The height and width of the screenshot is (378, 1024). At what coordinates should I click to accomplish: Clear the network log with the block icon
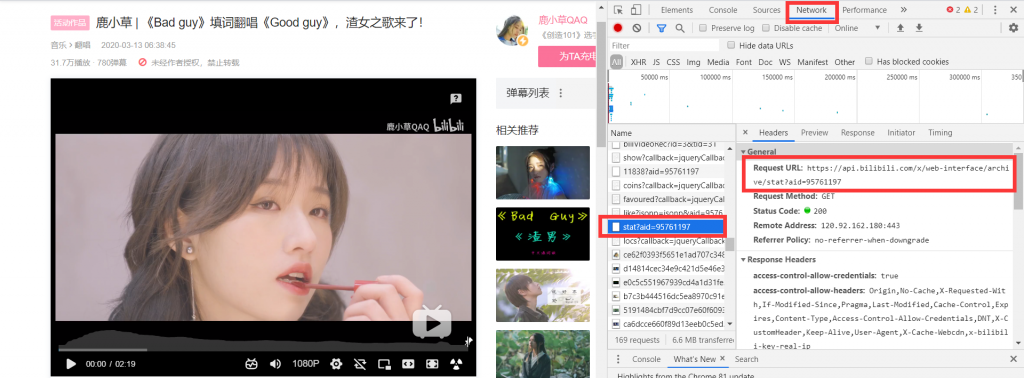pos(636,28)
